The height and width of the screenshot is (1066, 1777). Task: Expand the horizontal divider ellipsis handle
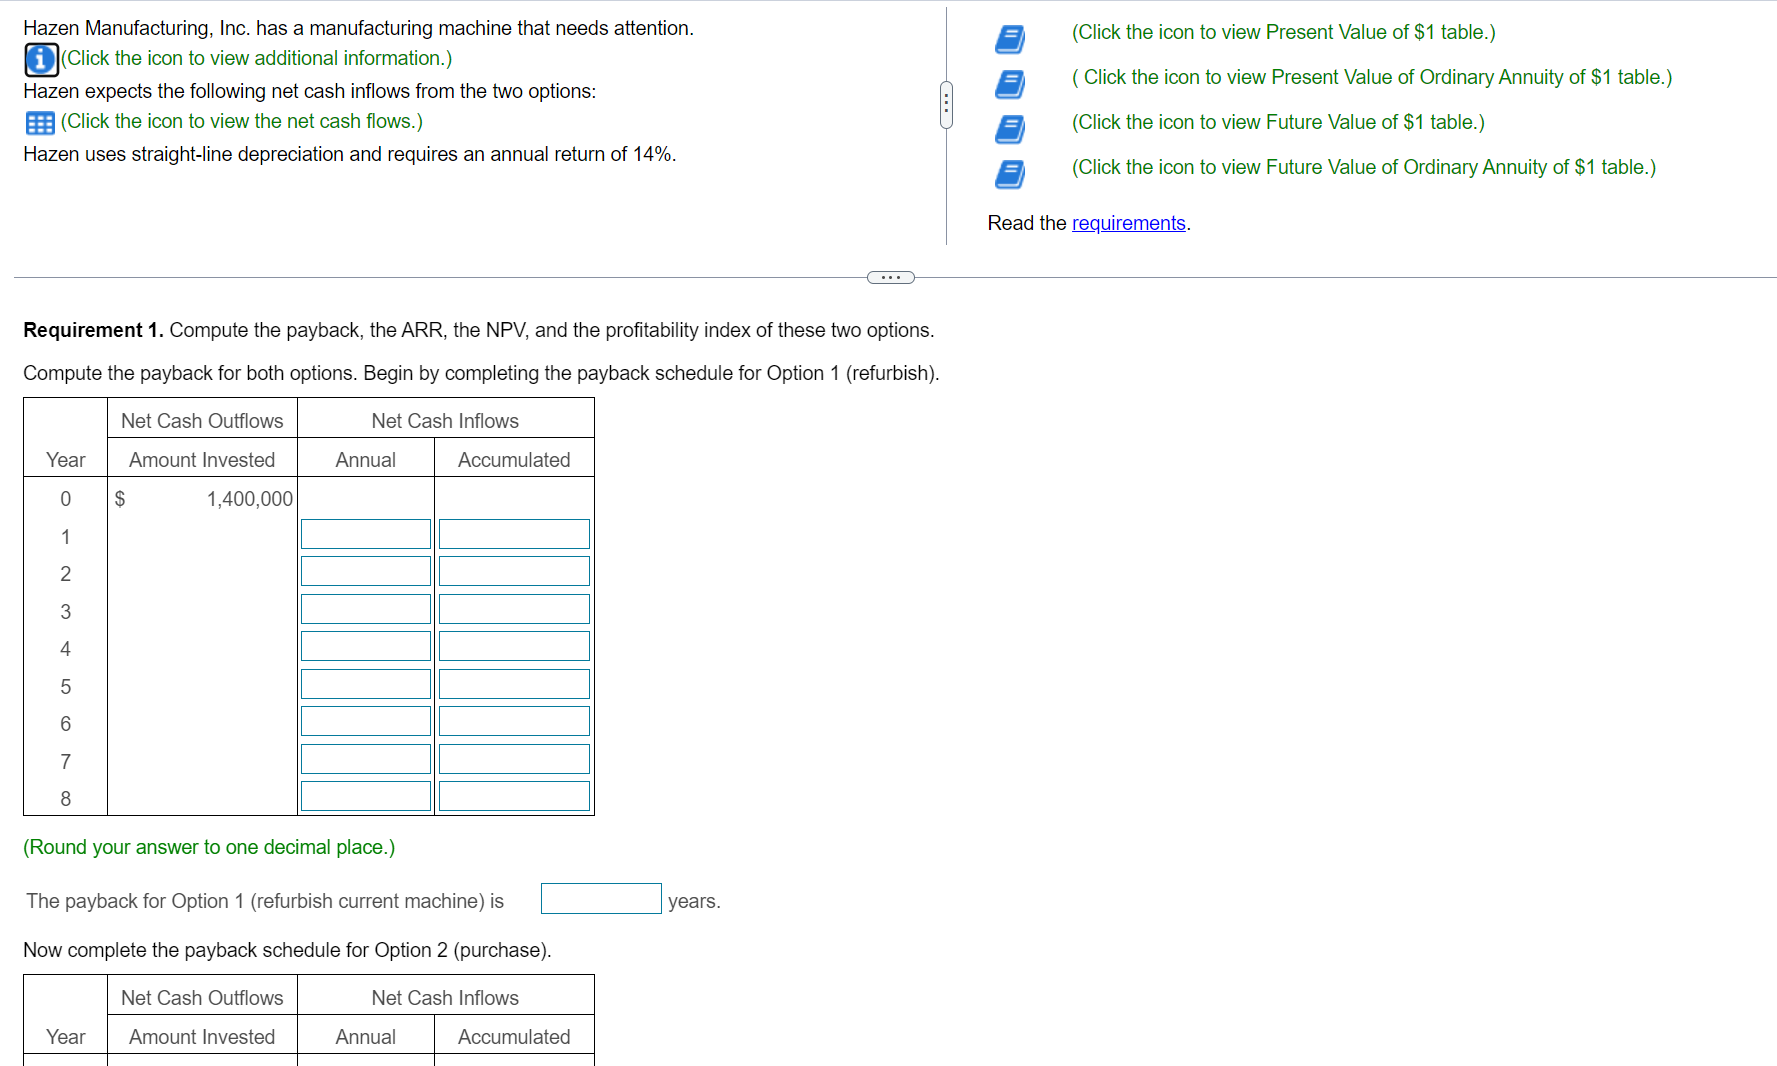pyautogui.click(x=890, y=277)
